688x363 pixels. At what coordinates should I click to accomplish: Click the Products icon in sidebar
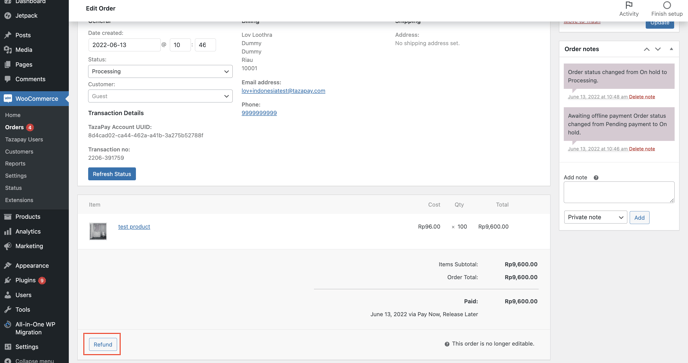pos(7,217)
